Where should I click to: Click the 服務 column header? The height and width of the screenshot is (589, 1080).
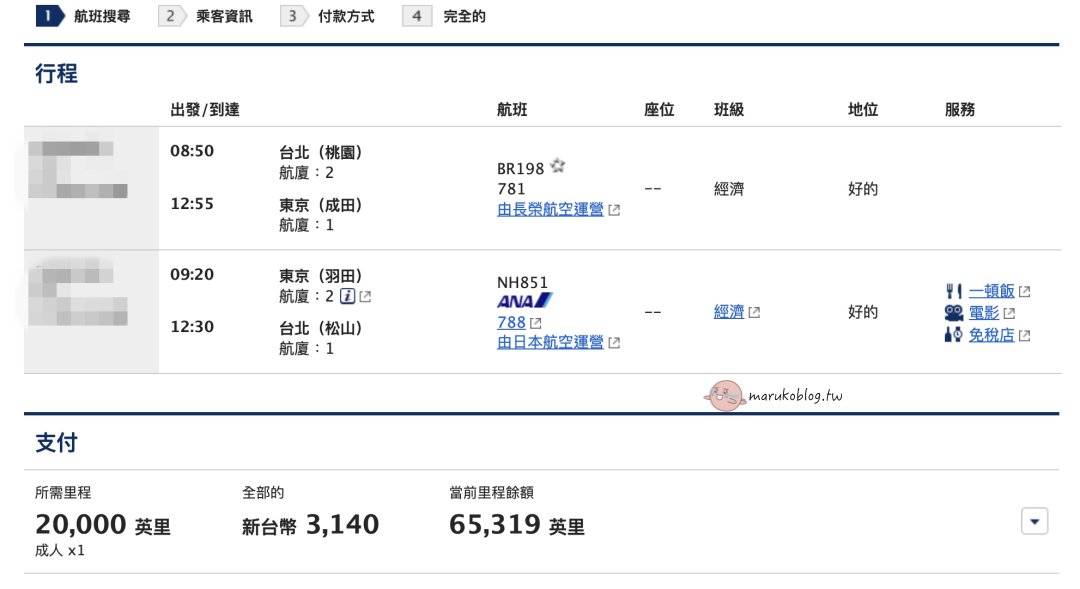pos(959,110)
